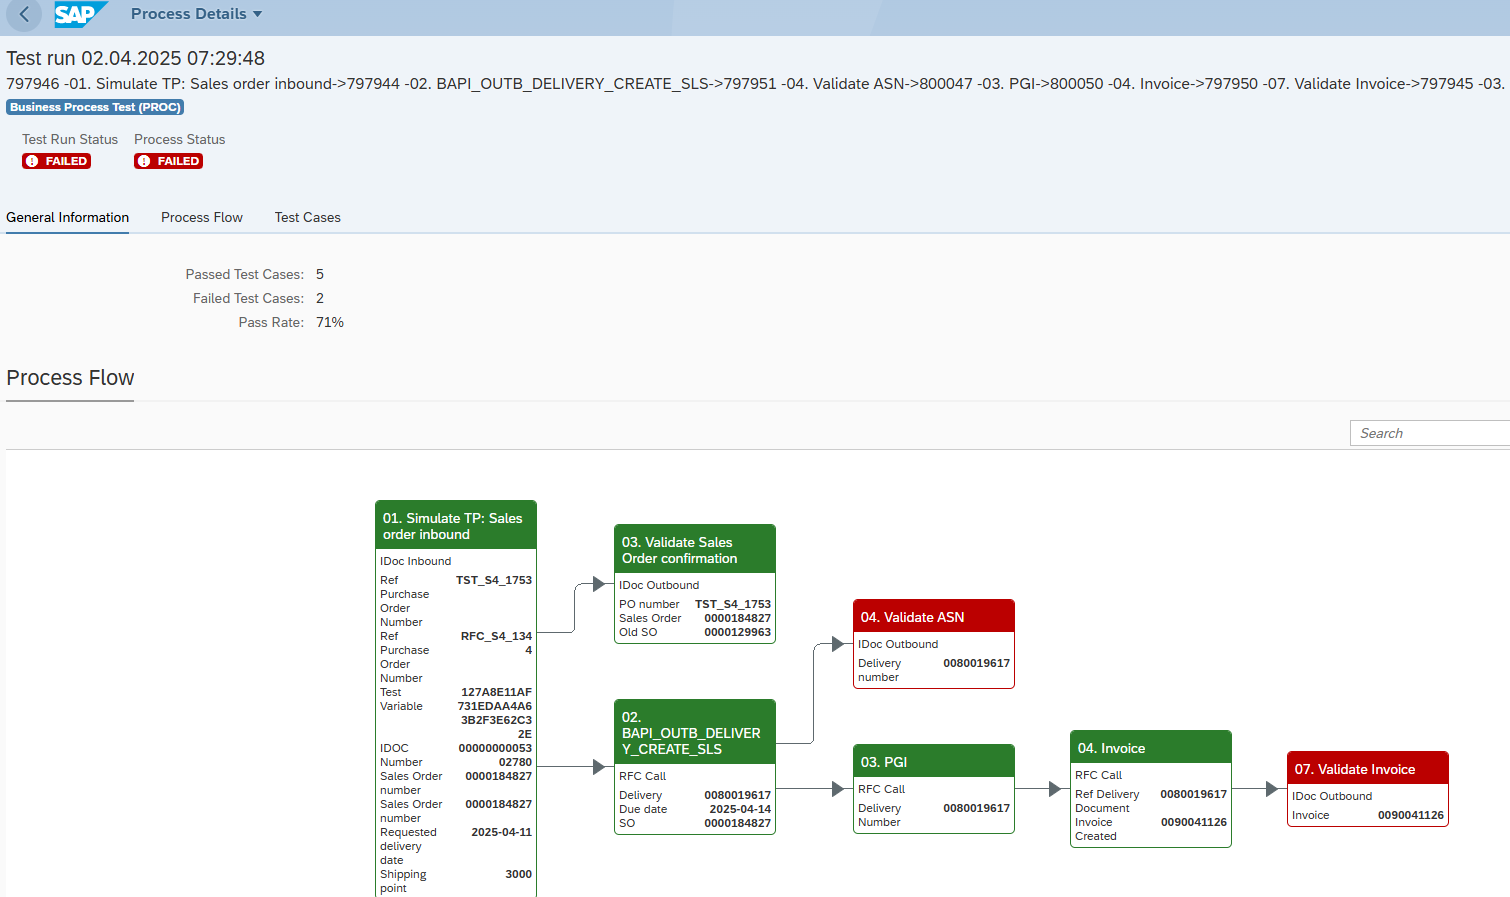Click the process flow Search field
This screenshot has height=897, width=1510.
coord(1429,433)
